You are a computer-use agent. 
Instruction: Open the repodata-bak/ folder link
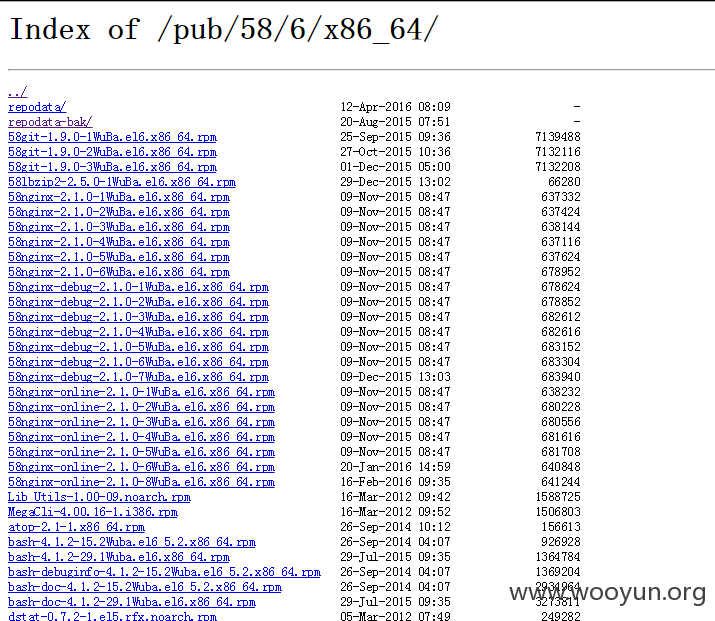tap(50, 122)
